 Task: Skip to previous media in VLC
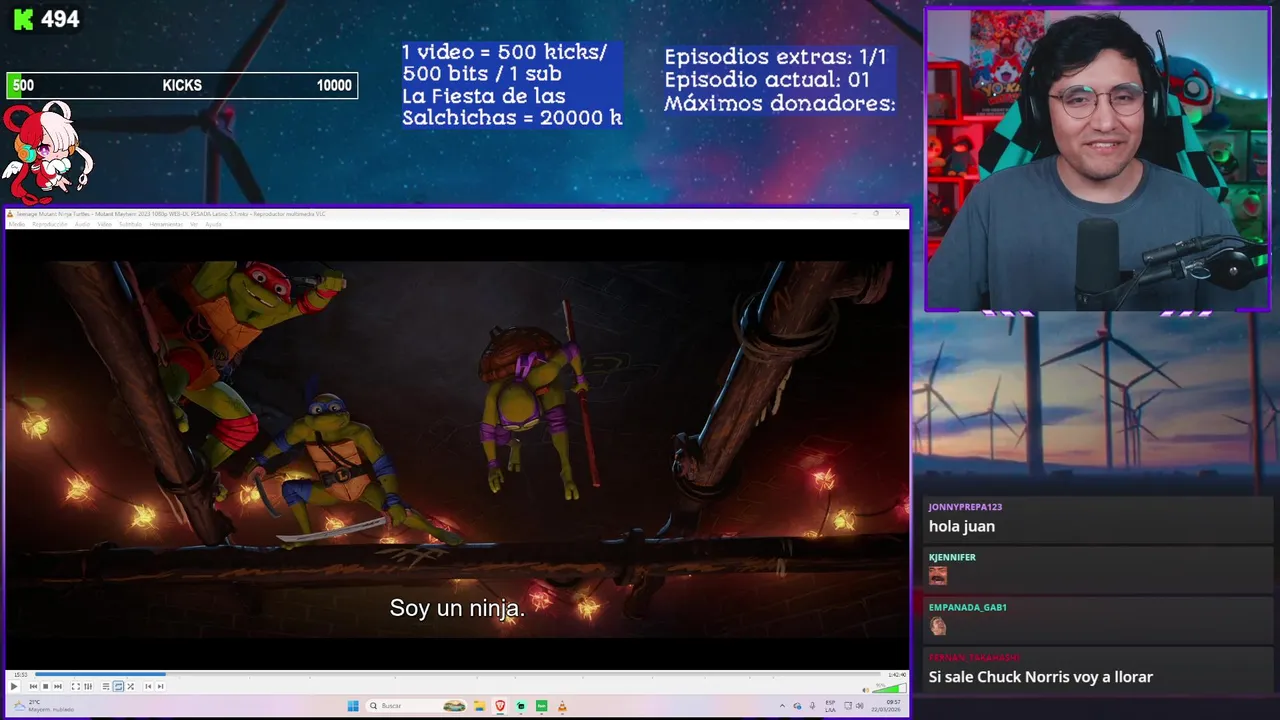[33, 686]
